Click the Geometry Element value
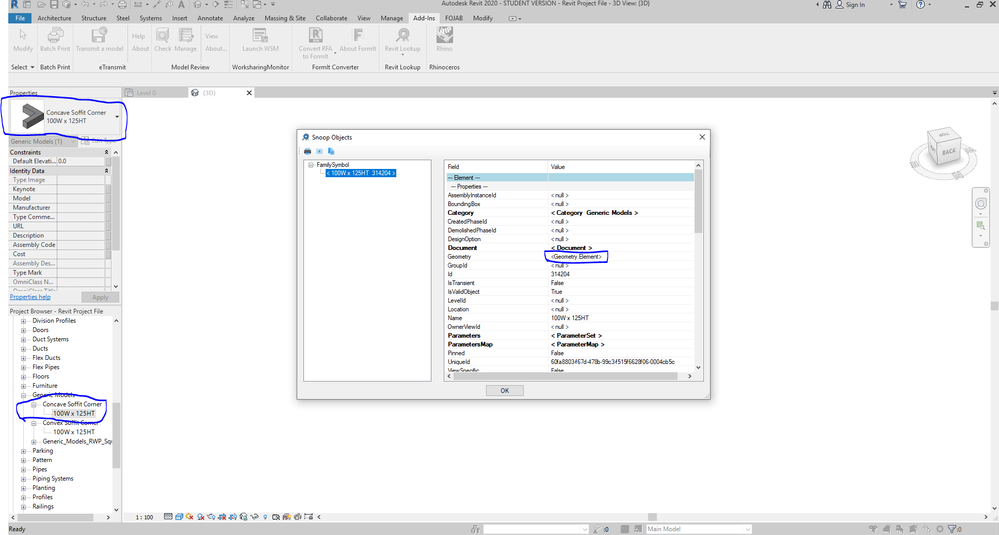 pyautogui.click(x=576, y=257)
